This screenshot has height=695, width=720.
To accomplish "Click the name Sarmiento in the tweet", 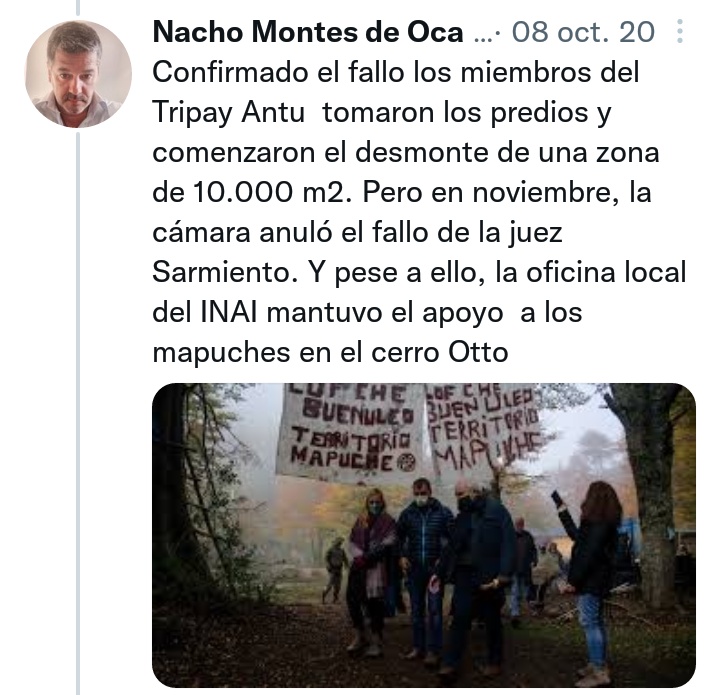I will [x=222, y=272].
